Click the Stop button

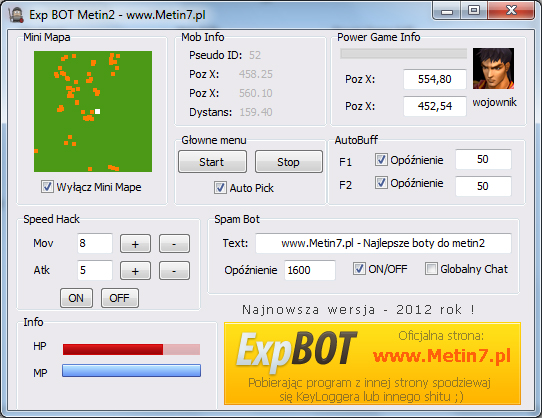click(x=289, y=161)
